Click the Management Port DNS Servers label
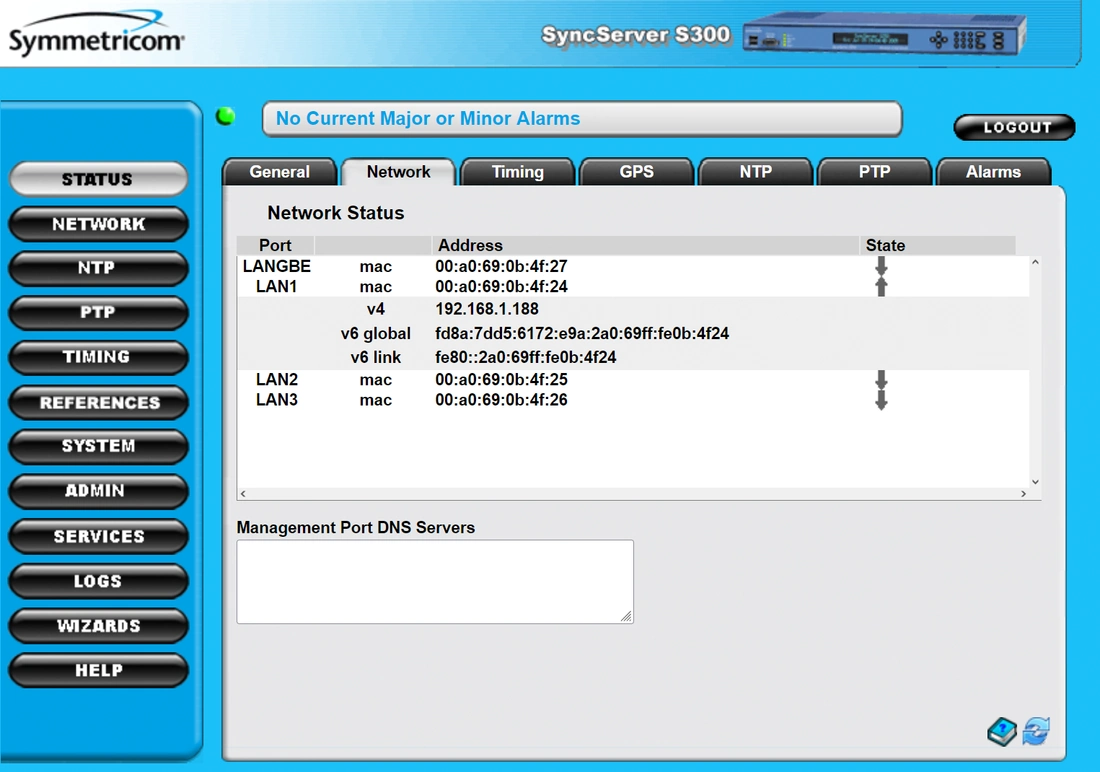Screen dimensions: 1100x772 [x=356, y=528]
